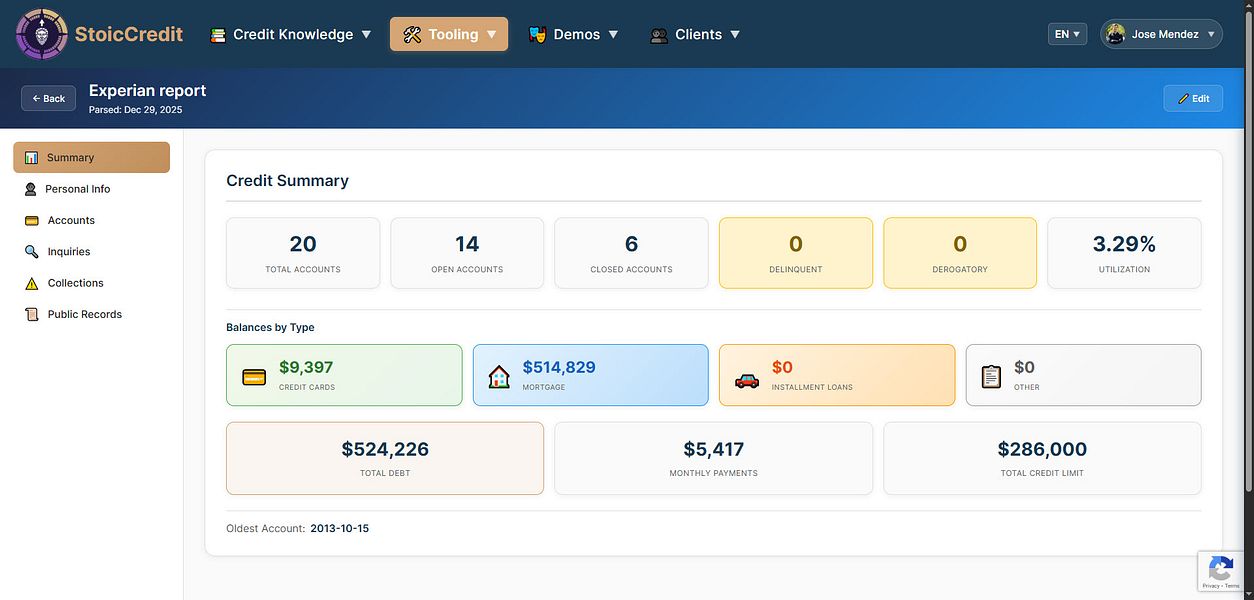Open the EN language selector
This screenshot has height=600, width=1254.
pyautogui.click(x=1066, y=33)
